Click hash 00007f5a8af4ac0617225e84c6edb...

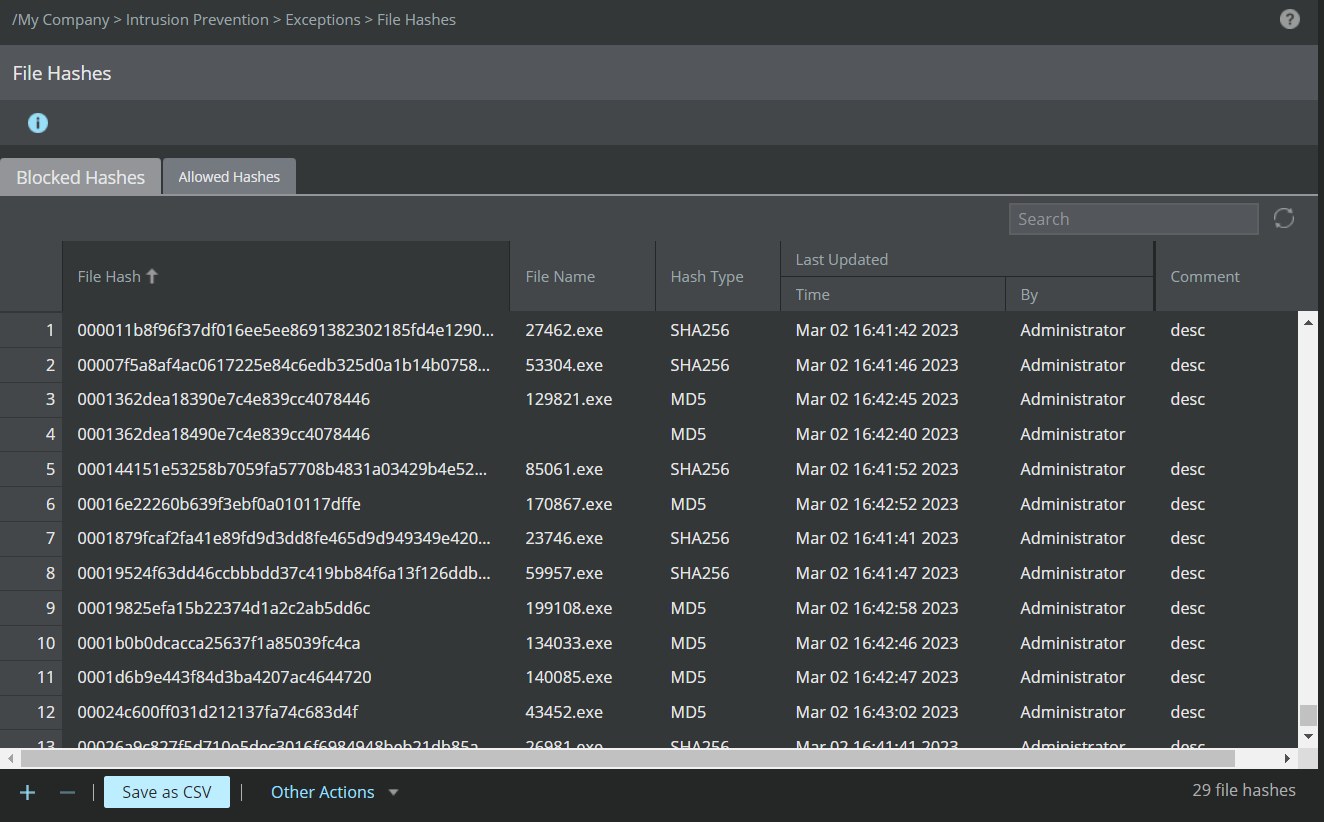[x=285, y=365]
